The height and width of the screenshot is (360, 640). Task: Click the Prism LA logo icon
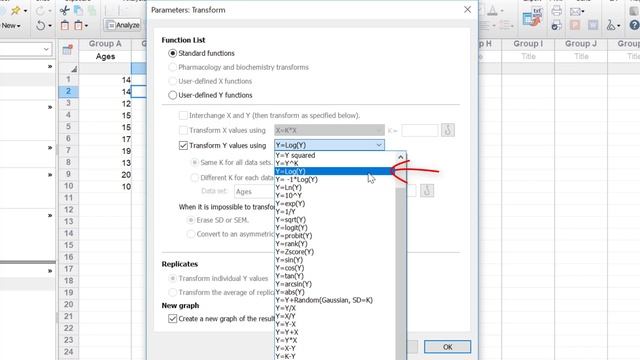[612, 25]
